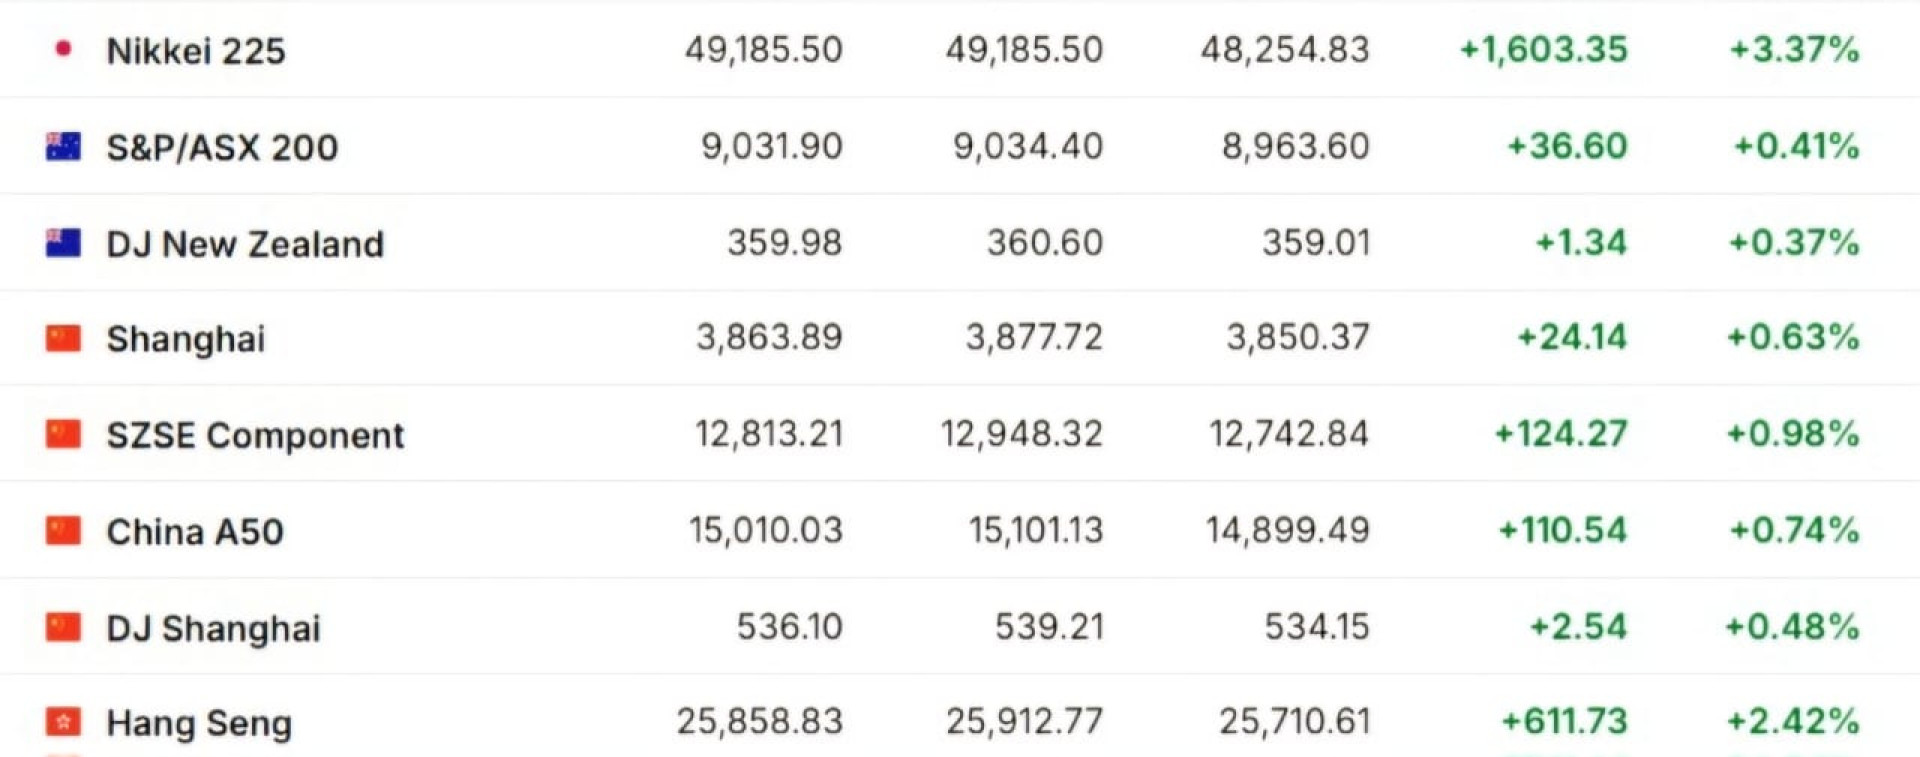Click the Hong Kong flag beside Hang Seng
Image resolution: width=1920 pixels, height=757 pixels.
(63, 721)
